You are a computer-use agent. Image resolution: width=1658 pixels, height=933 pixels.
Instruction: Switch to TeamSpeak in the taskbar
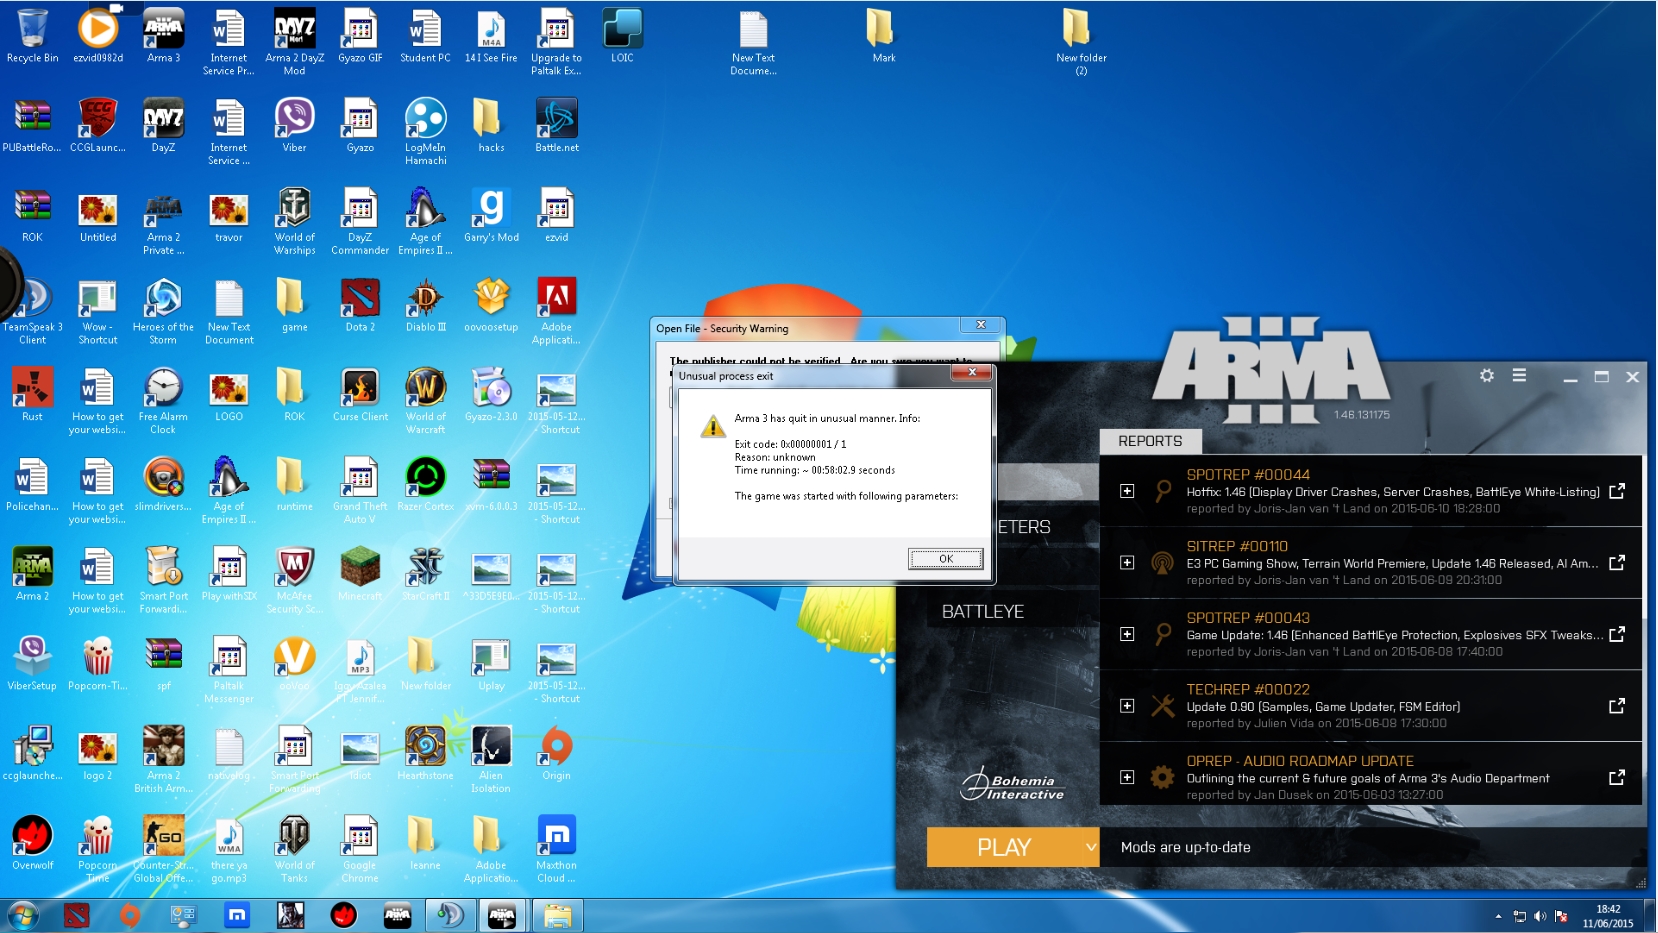click(x=449, y=915)
